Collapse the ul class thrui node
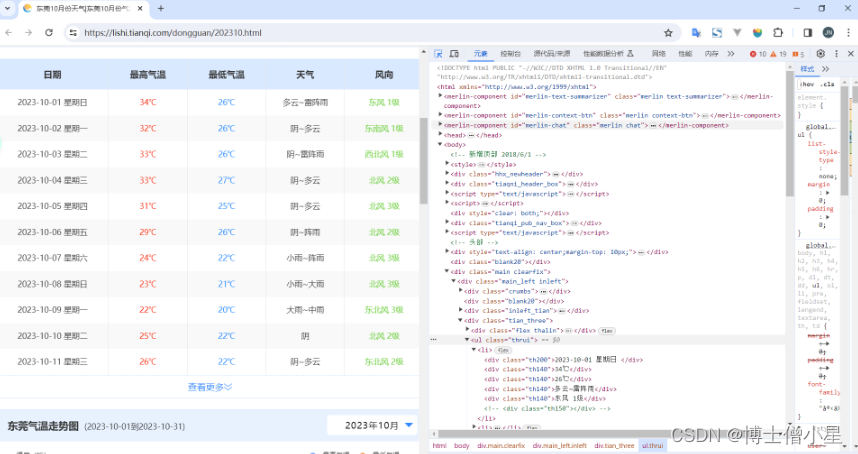Viewport: 858px width, 454px height. 467,340
